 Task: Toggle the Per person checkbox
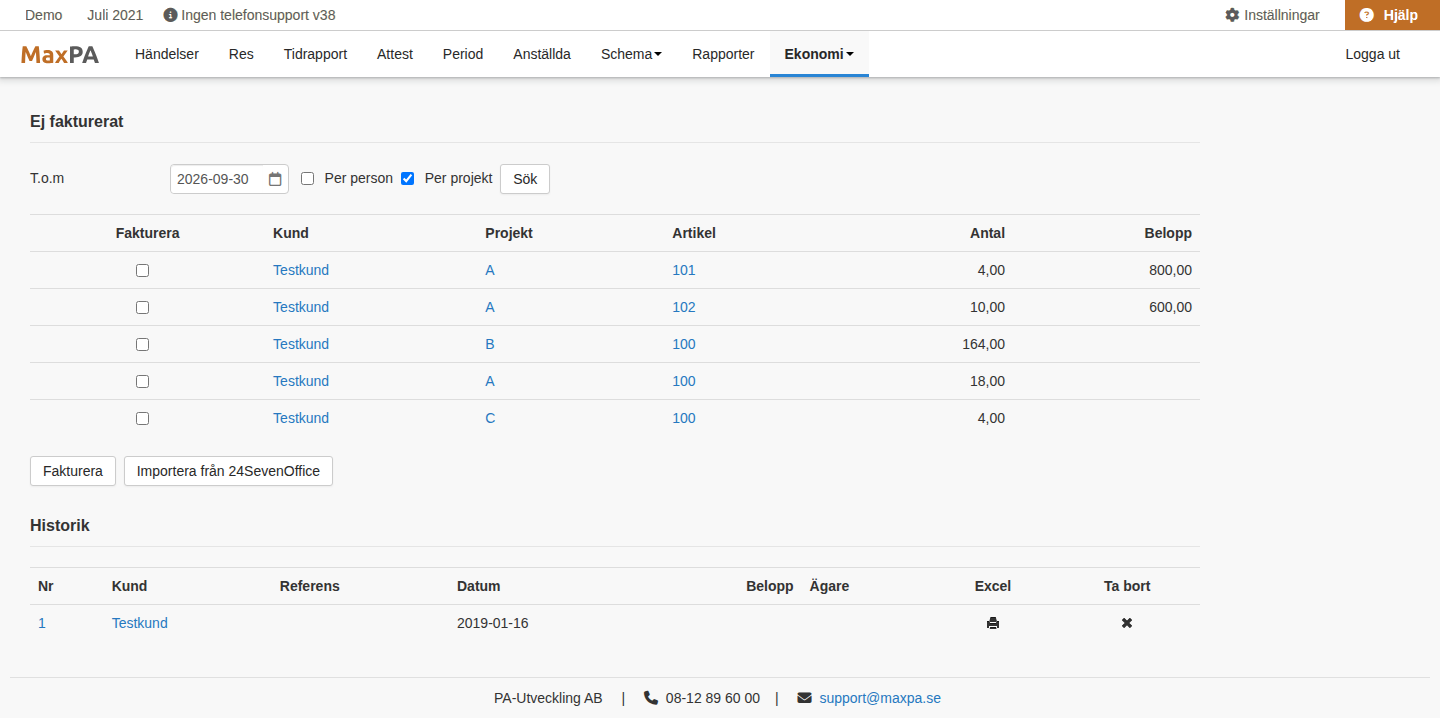point(308,179)
